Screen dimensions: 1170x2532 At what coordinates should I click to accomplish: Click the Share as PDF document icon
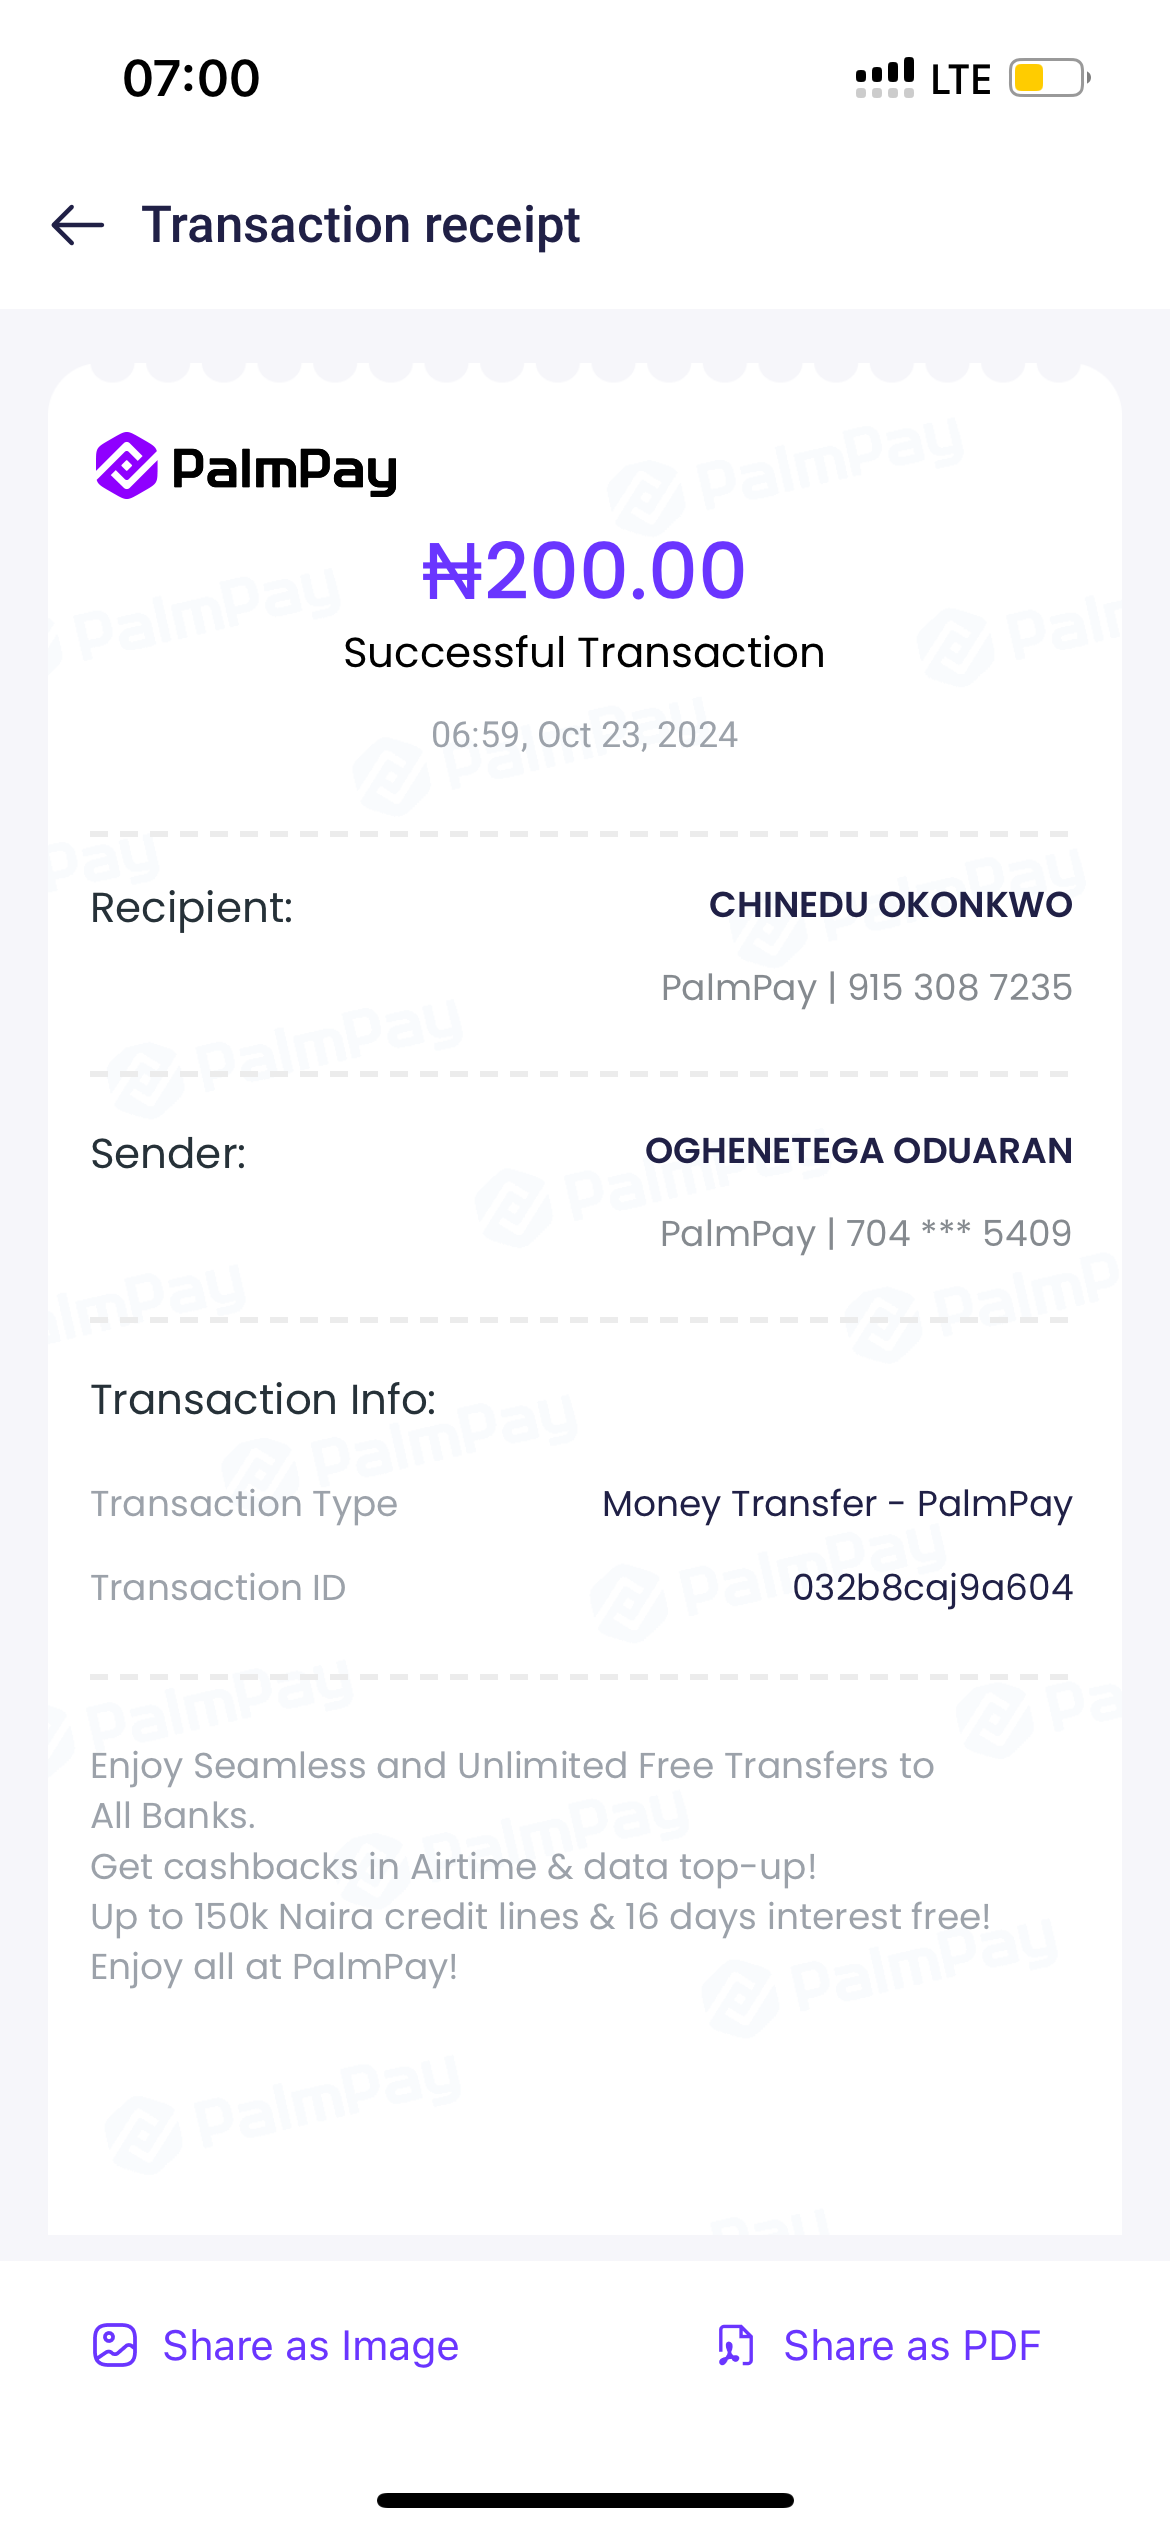pos(736,2345)
